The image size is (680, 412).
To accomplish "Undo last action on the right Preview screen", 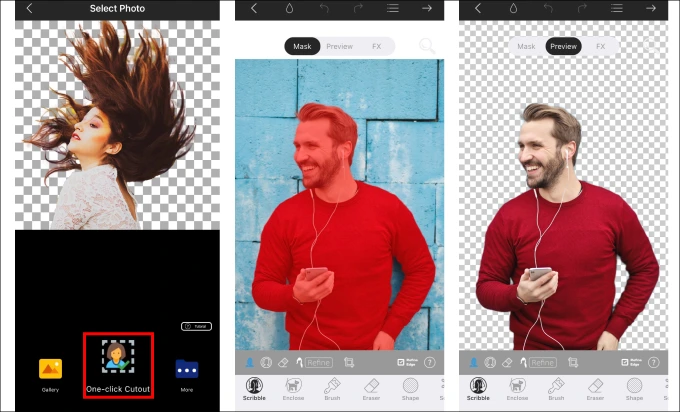I will (x=548, y=8).
